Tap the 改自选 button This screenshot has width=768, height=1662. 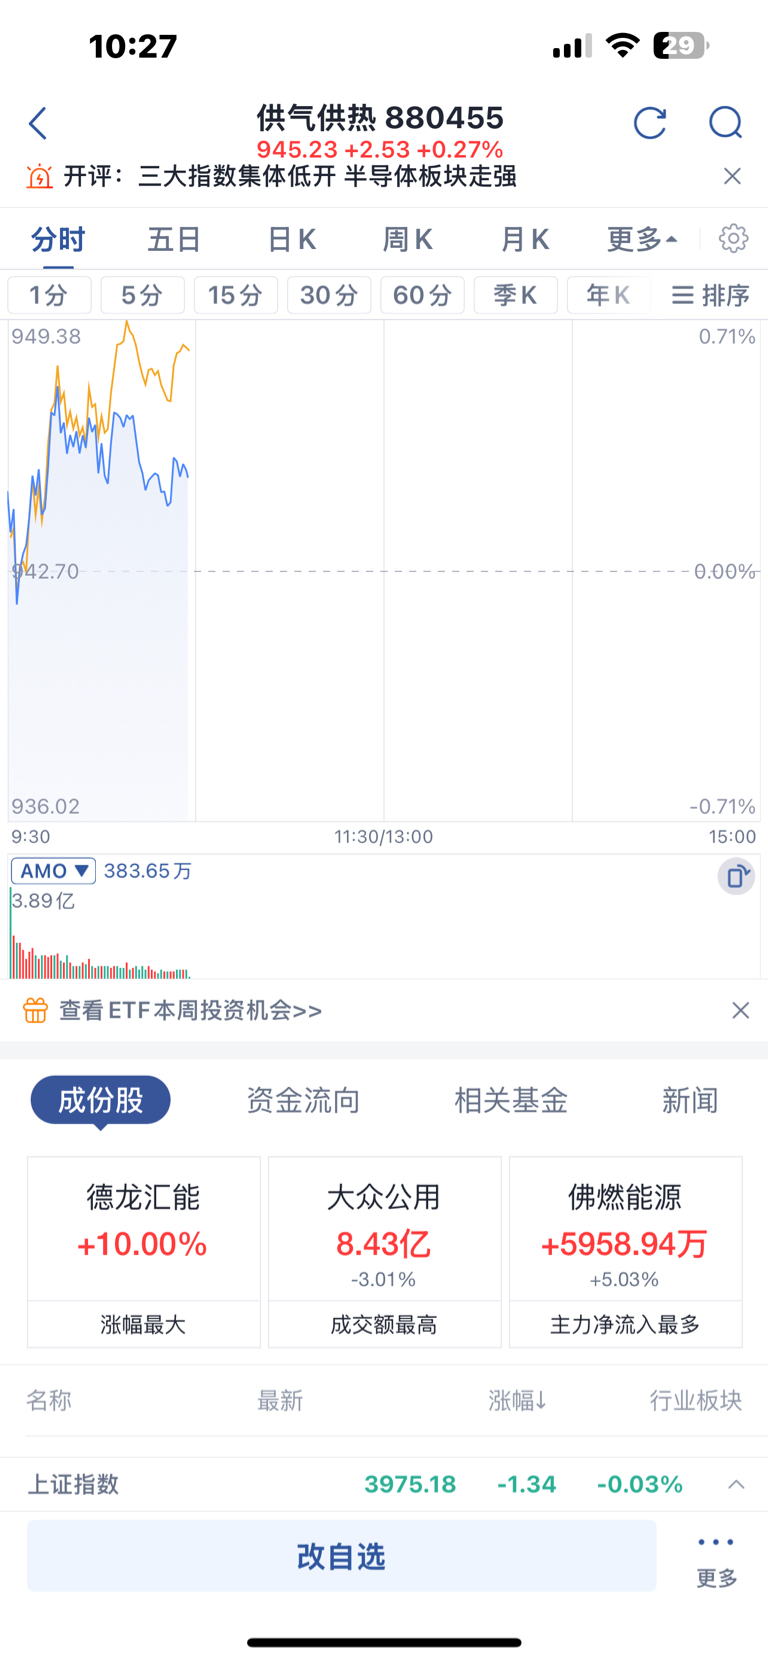click(342, 1556)
